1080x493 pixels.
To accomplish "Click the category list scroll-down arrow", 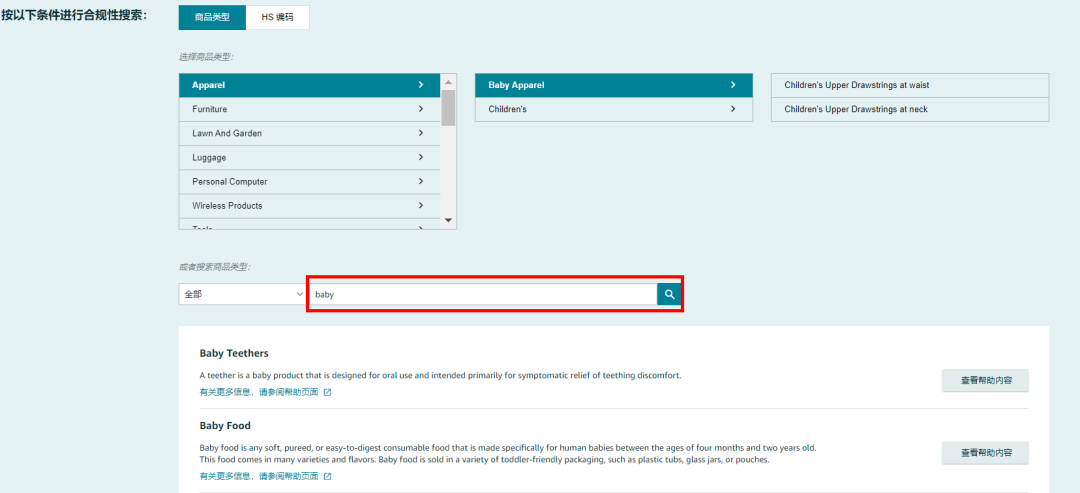I will click(448, 220).
